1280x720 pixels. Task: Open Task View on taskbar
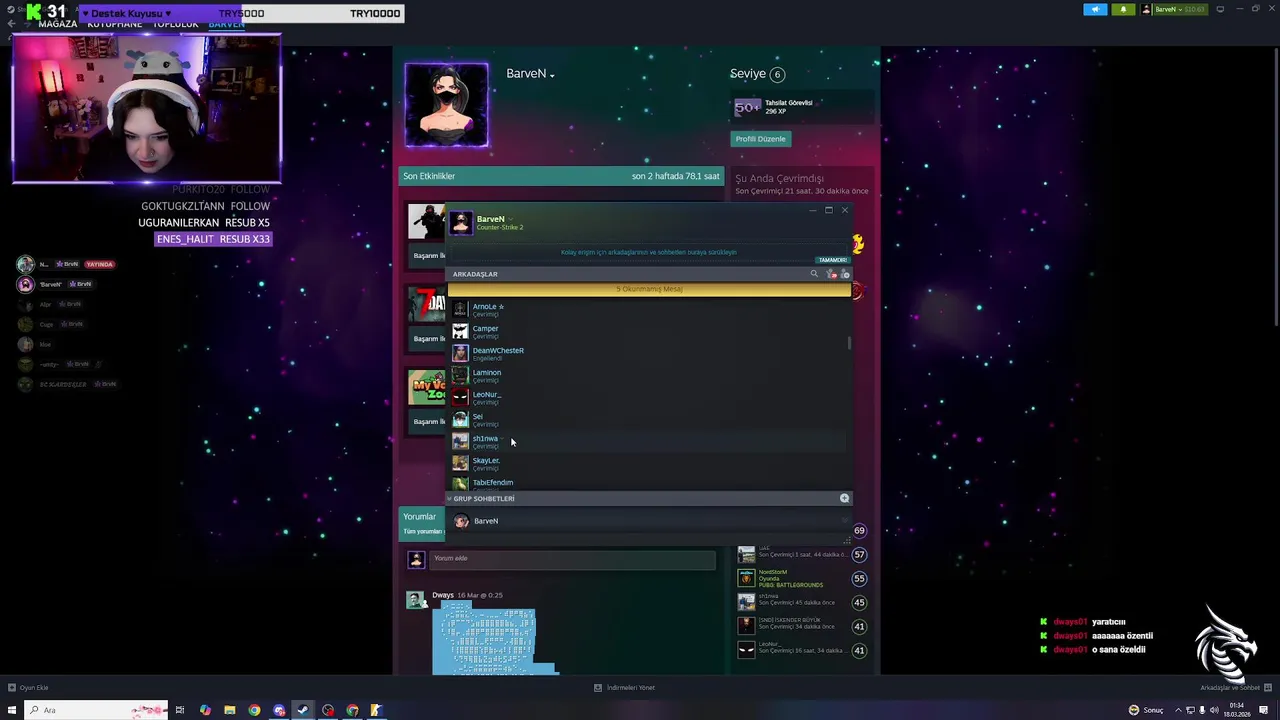tap(180, 710)
